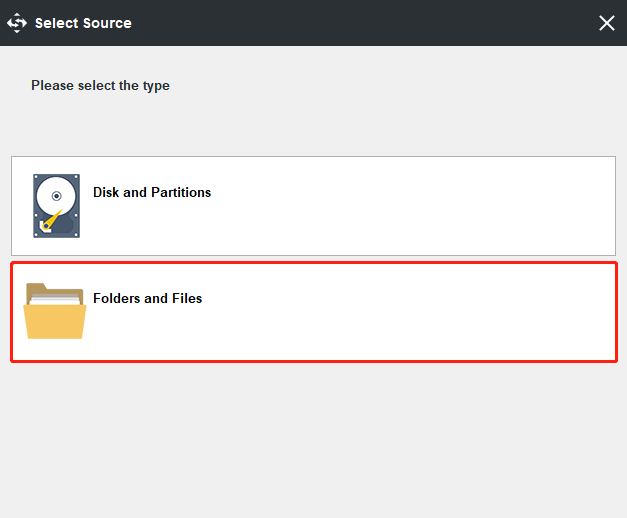This screenshot has width=627, height=518.
Task: Click the yellow folder icon
Action: [x=55, y=311]
